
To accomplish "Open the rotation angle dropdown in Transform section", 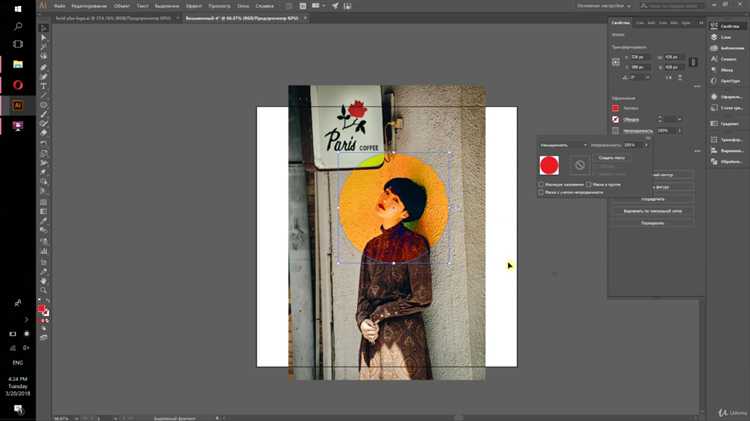I will tap(648, 77).
